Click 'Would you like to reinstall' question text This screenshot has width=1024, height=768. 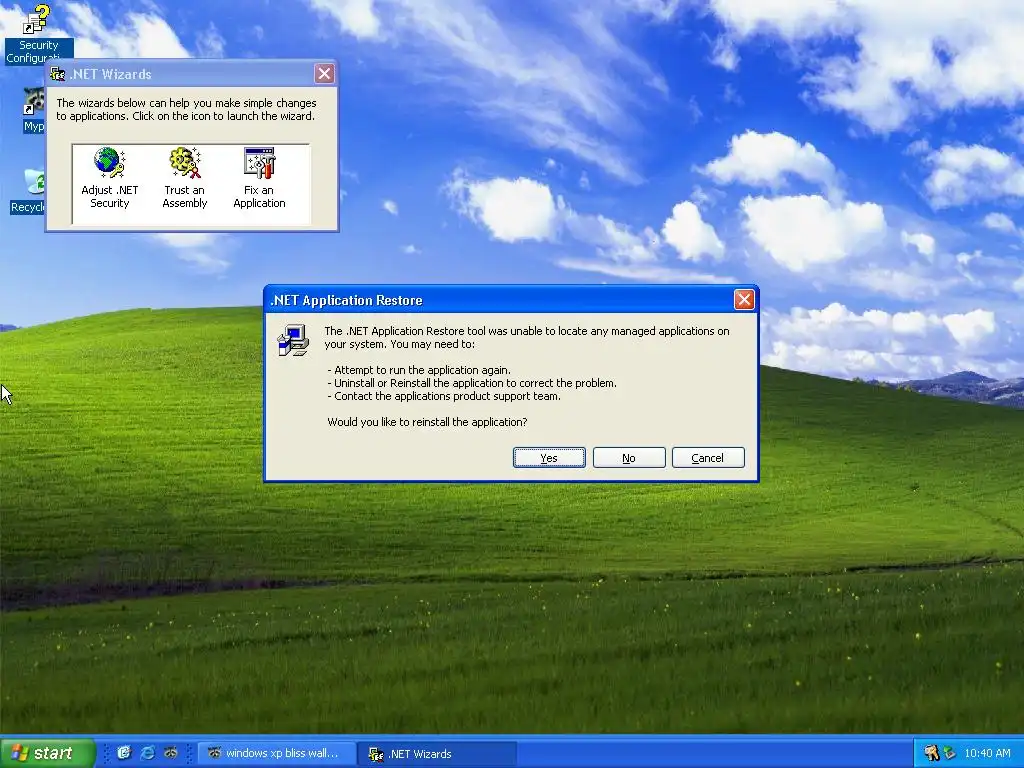click(x=427, y=422)
